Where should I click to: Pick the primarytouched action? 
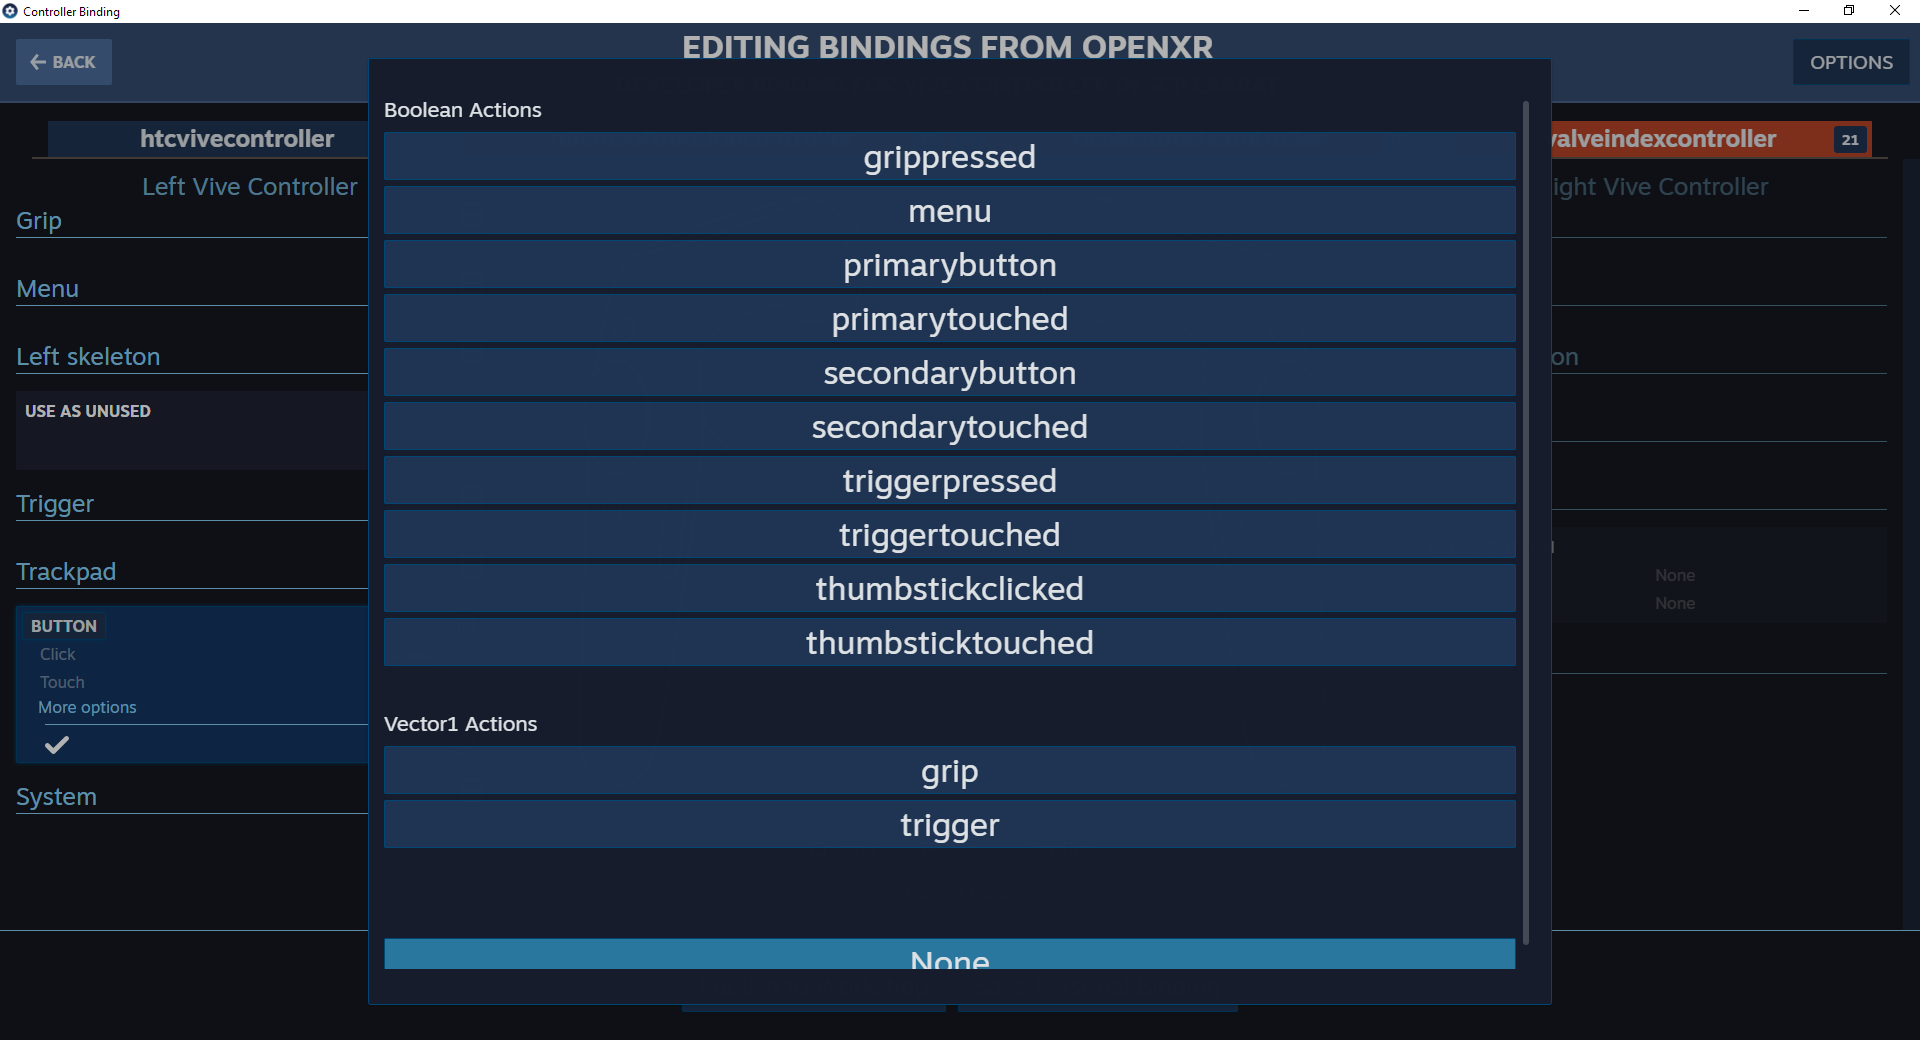(x=949, y=319)
